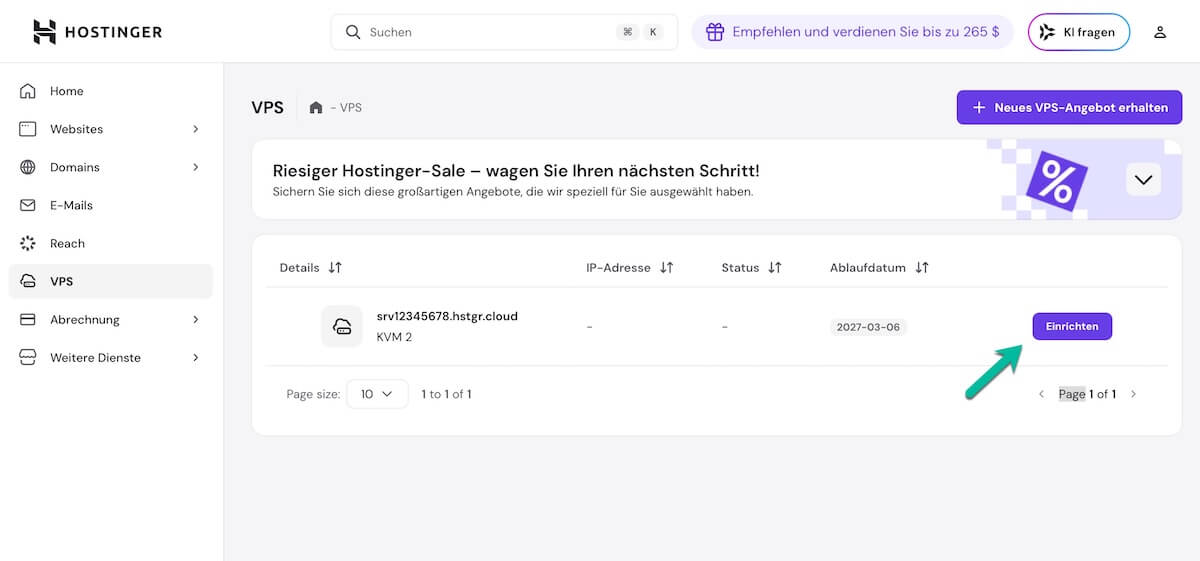Click the KVM 2 plan label
This screenshot has width=1200, height=561.
tap(394, 337)
